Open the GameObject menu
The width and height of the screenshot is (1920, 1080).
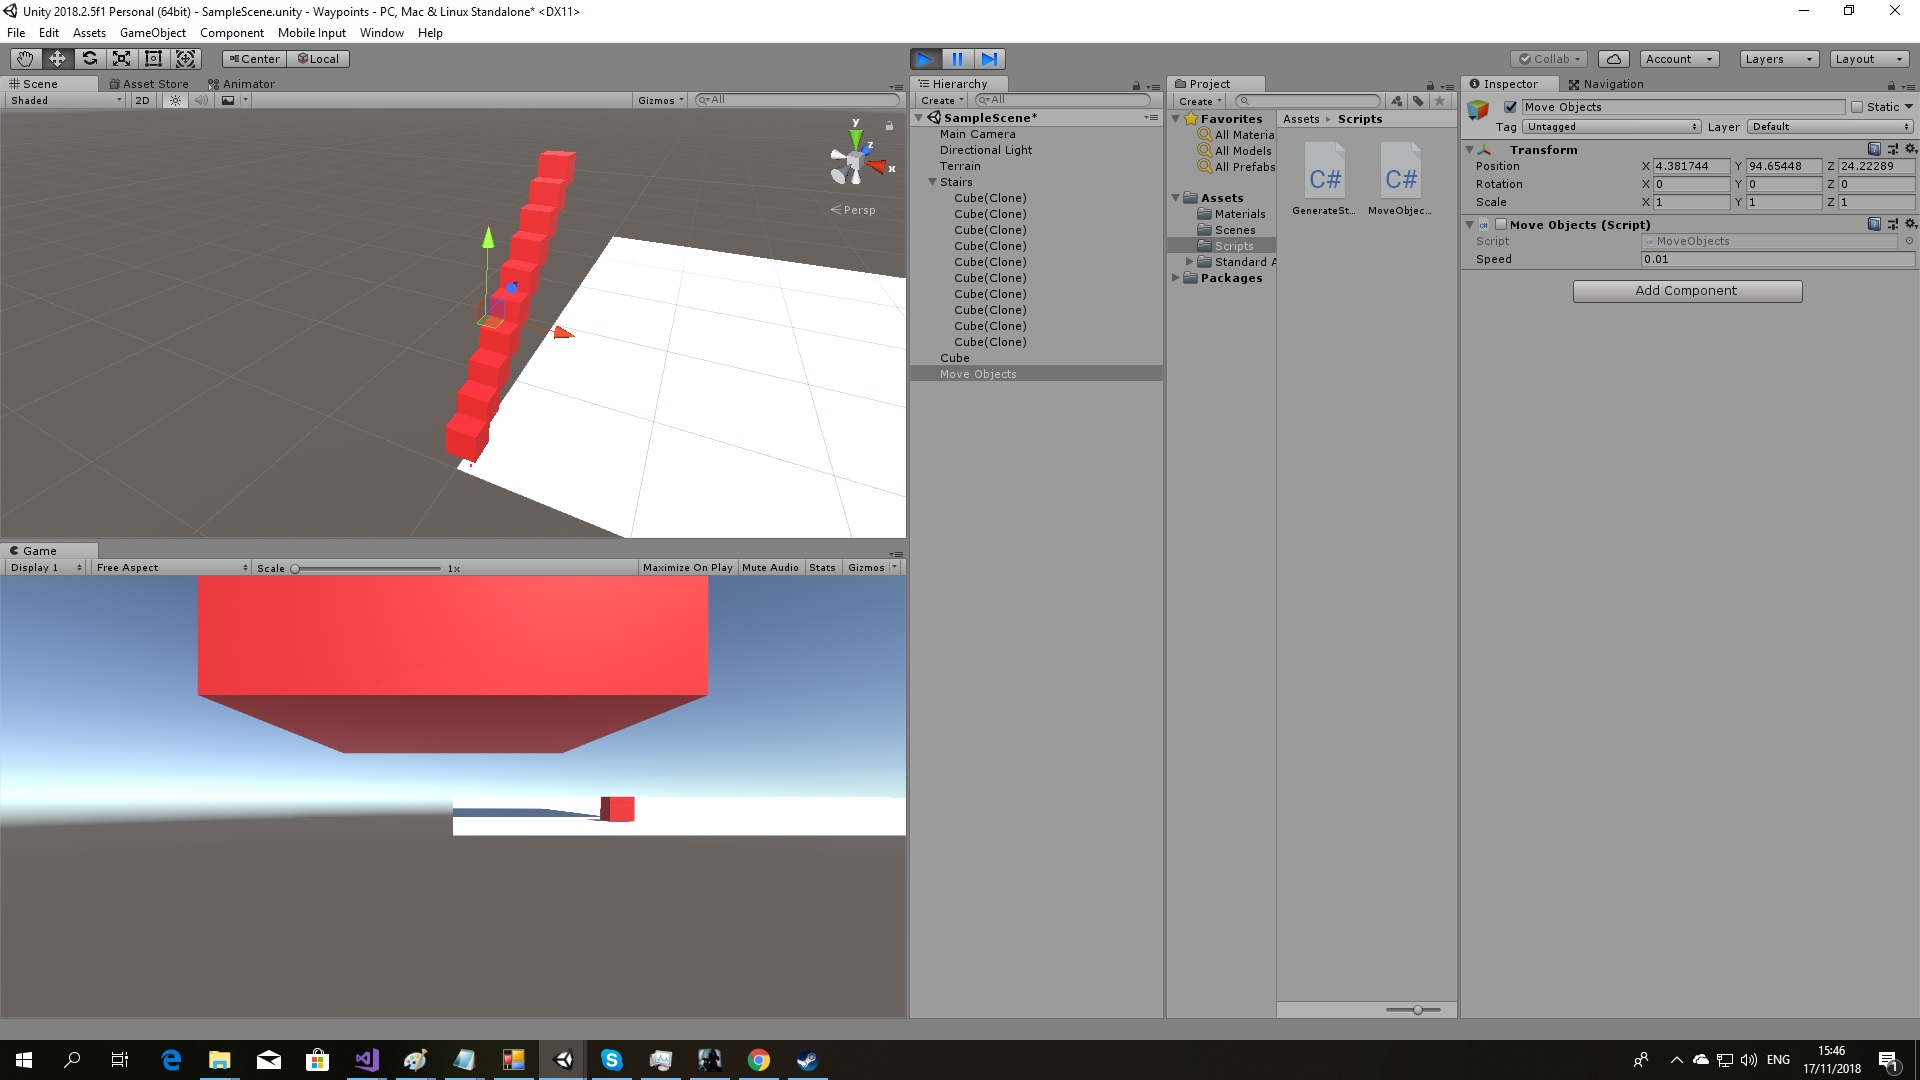tap(152, 33)
